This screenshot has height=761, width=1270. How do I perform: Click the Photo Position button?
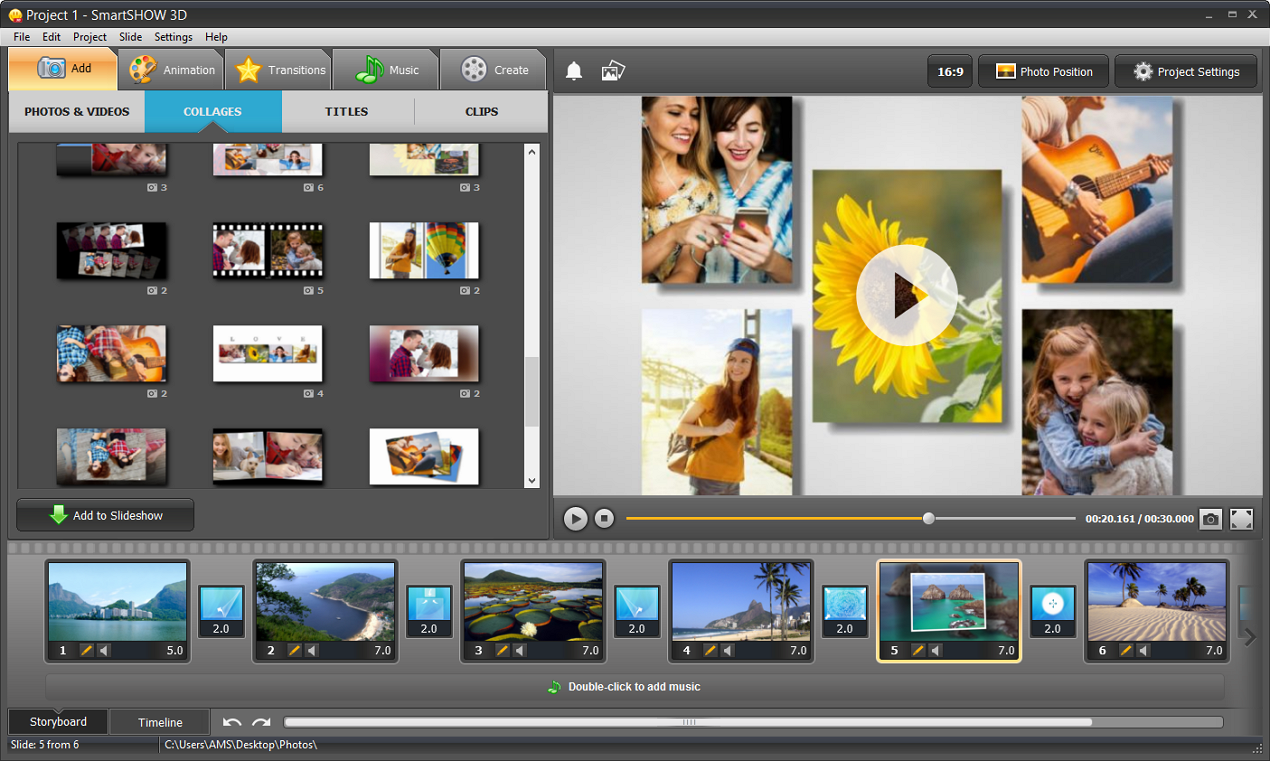pyautogui.click(x=1043, y=71)
